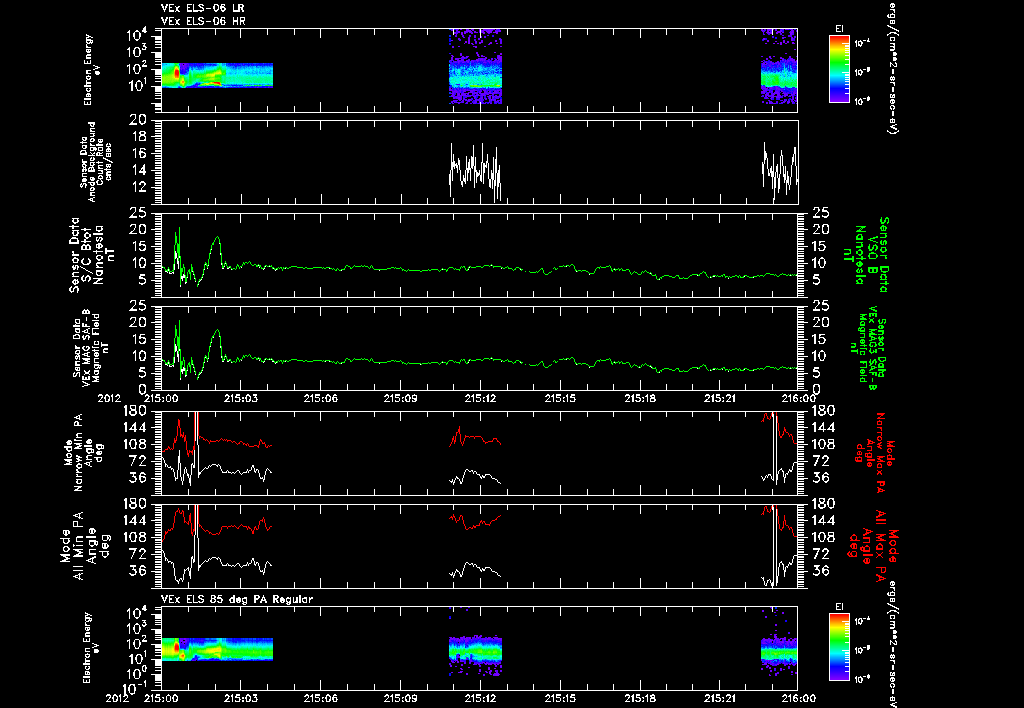This screenshot has height=708, width=1024.
Task: Click the ELS-06 HR spectrogram block near 215:12
Action: [475, 66]
